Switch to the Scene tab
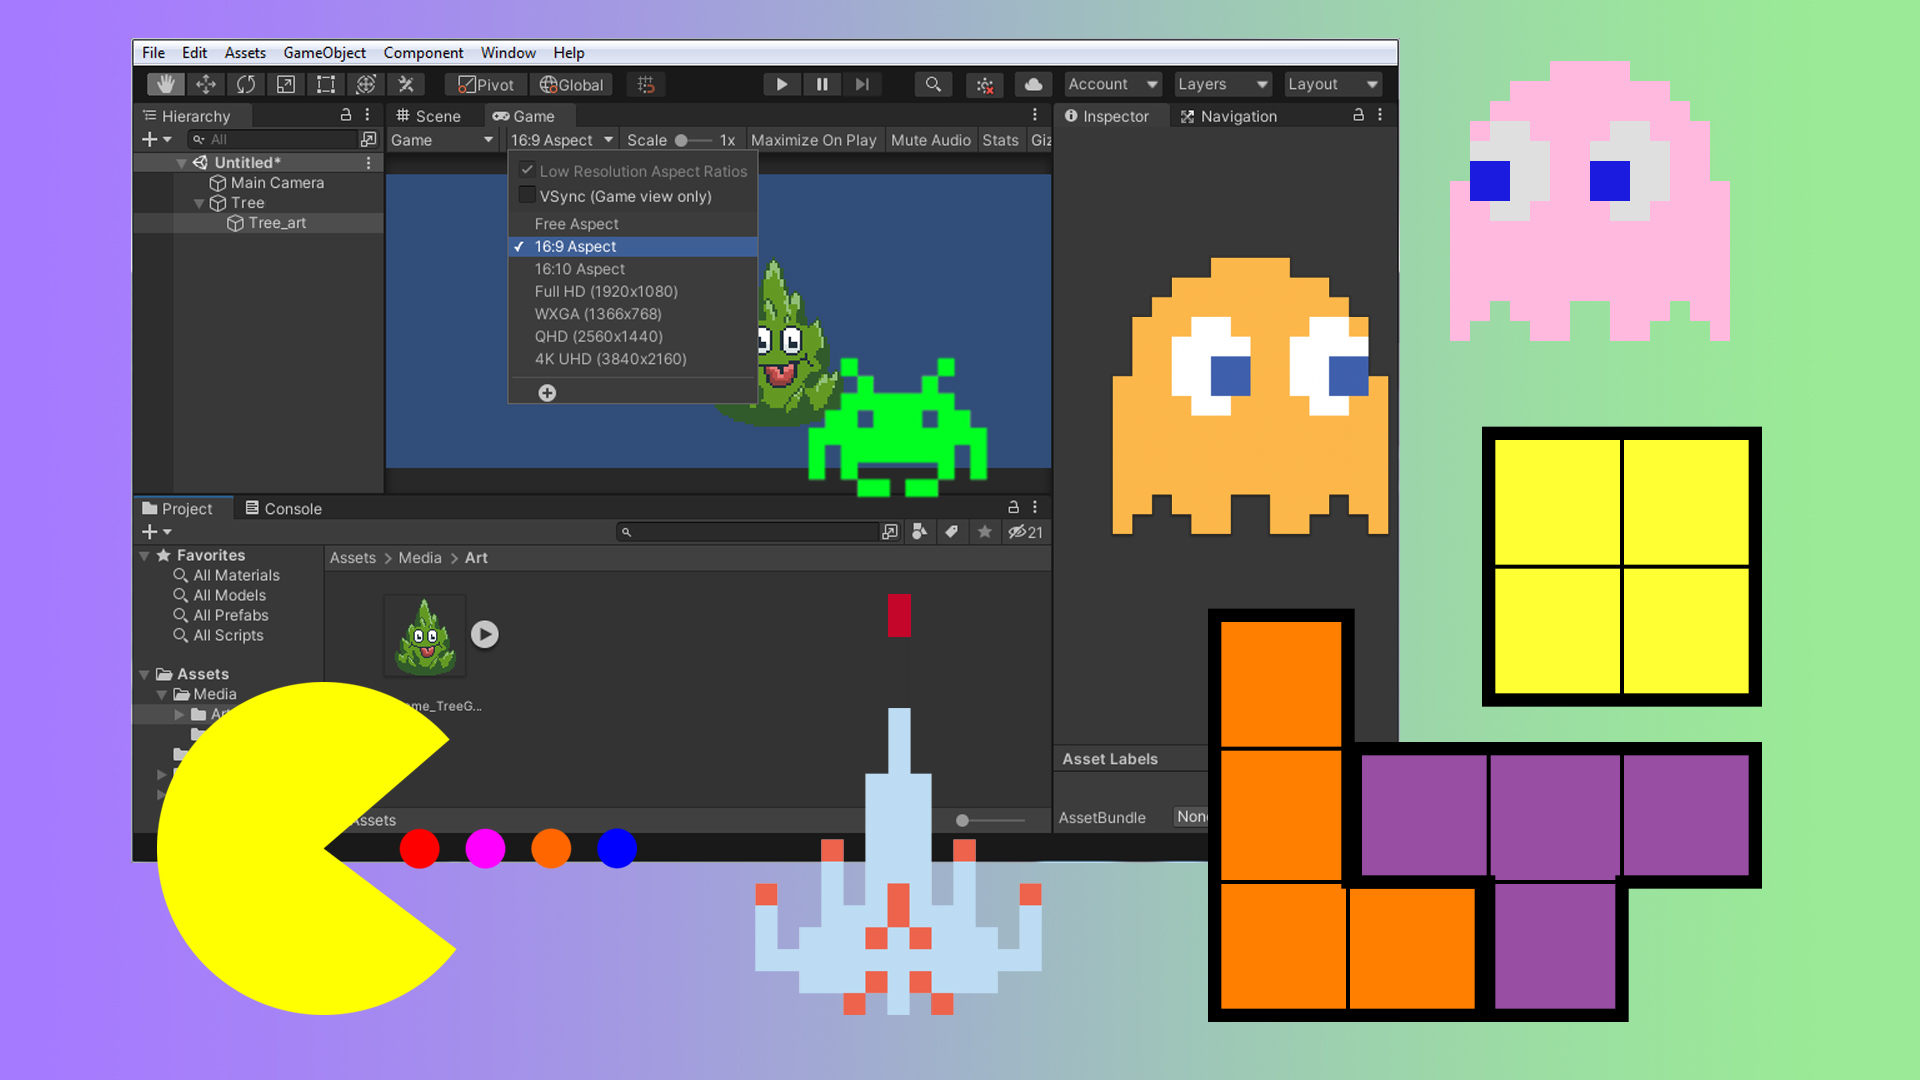The image size is (1920, 1080). pyautogui.click(x=428, y=116)
